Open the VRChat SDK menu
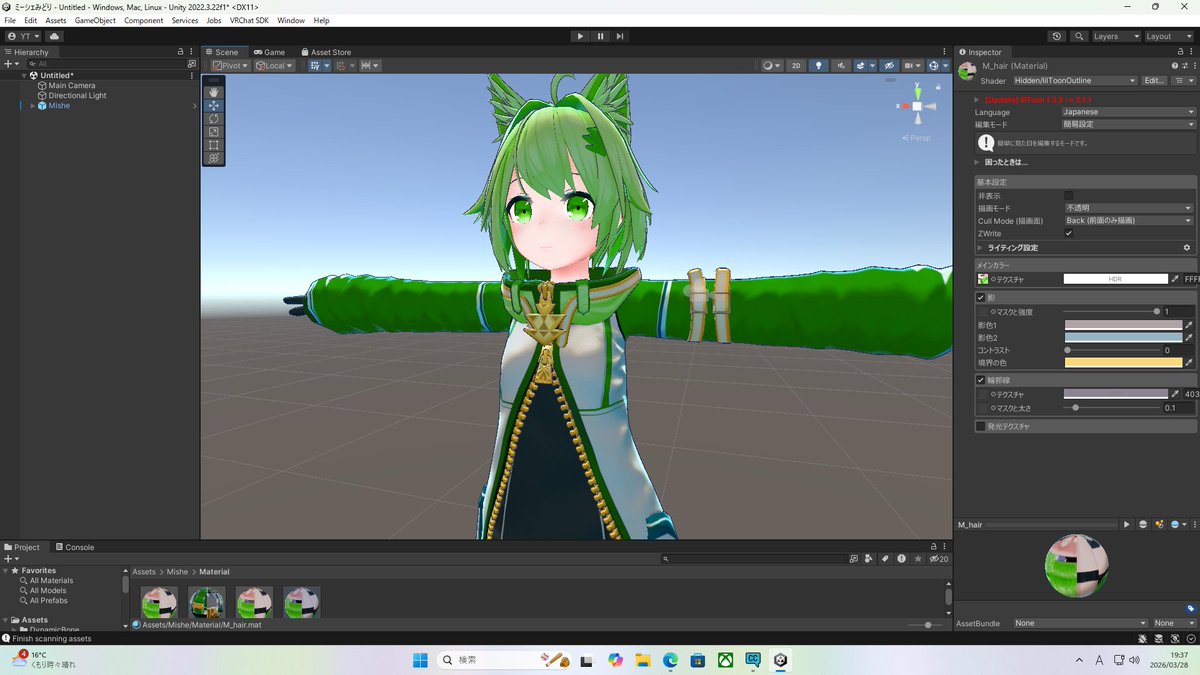Image resolution: width=1200 pixels, height=675 pixels. (250, 20)
